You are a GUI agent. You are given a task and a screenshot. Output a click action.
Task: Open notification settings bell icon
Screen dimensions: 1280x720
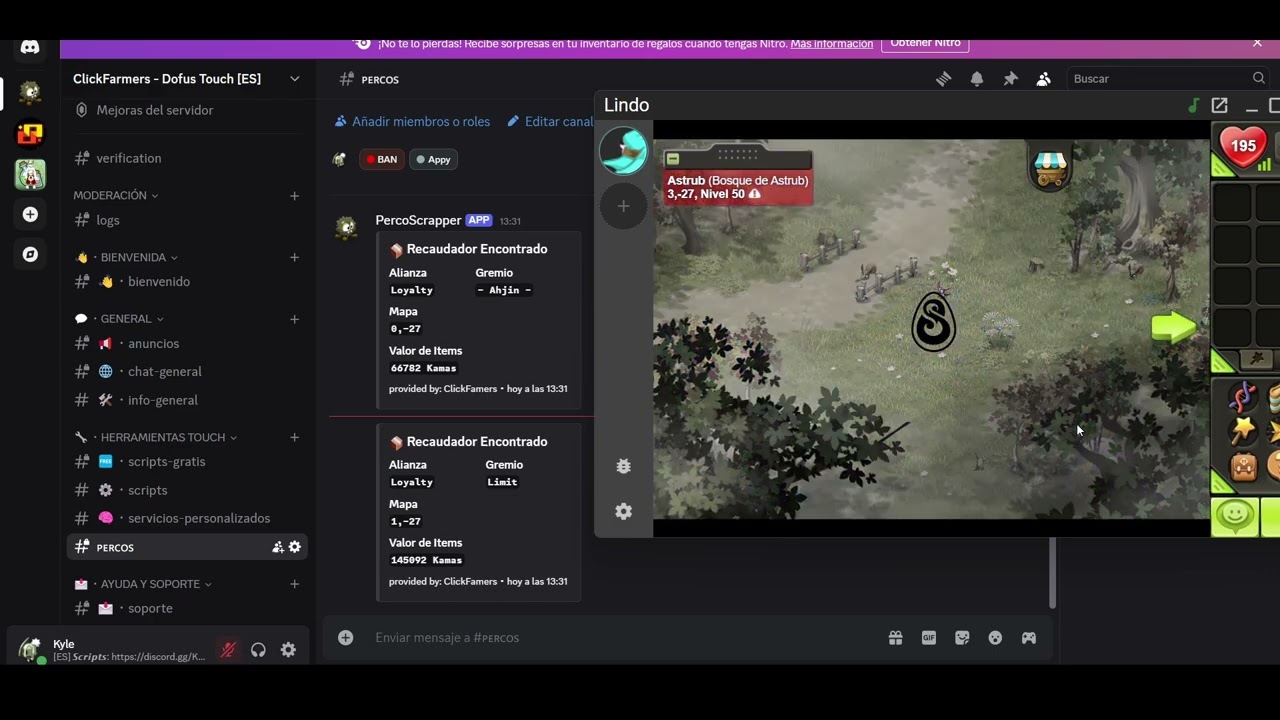tap(977, 79)
